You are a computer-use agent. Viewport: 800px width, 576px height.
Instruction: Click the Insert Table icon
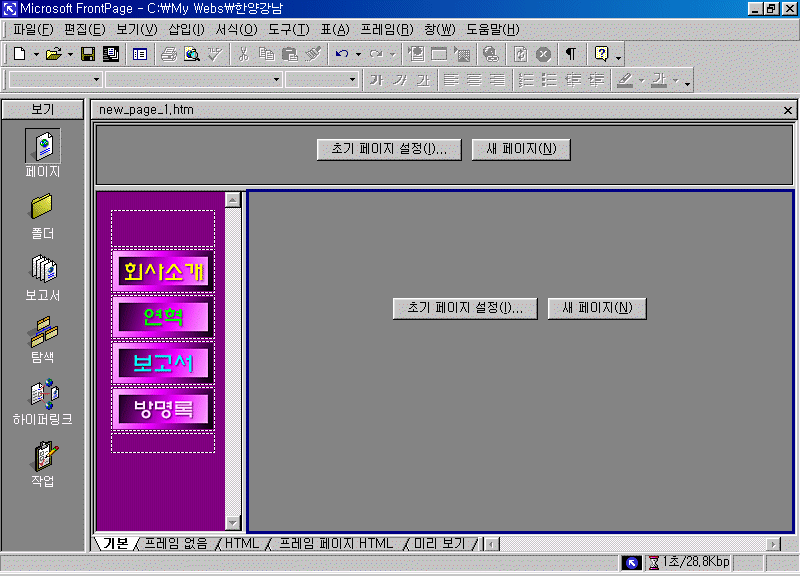[x=439, y=54]
